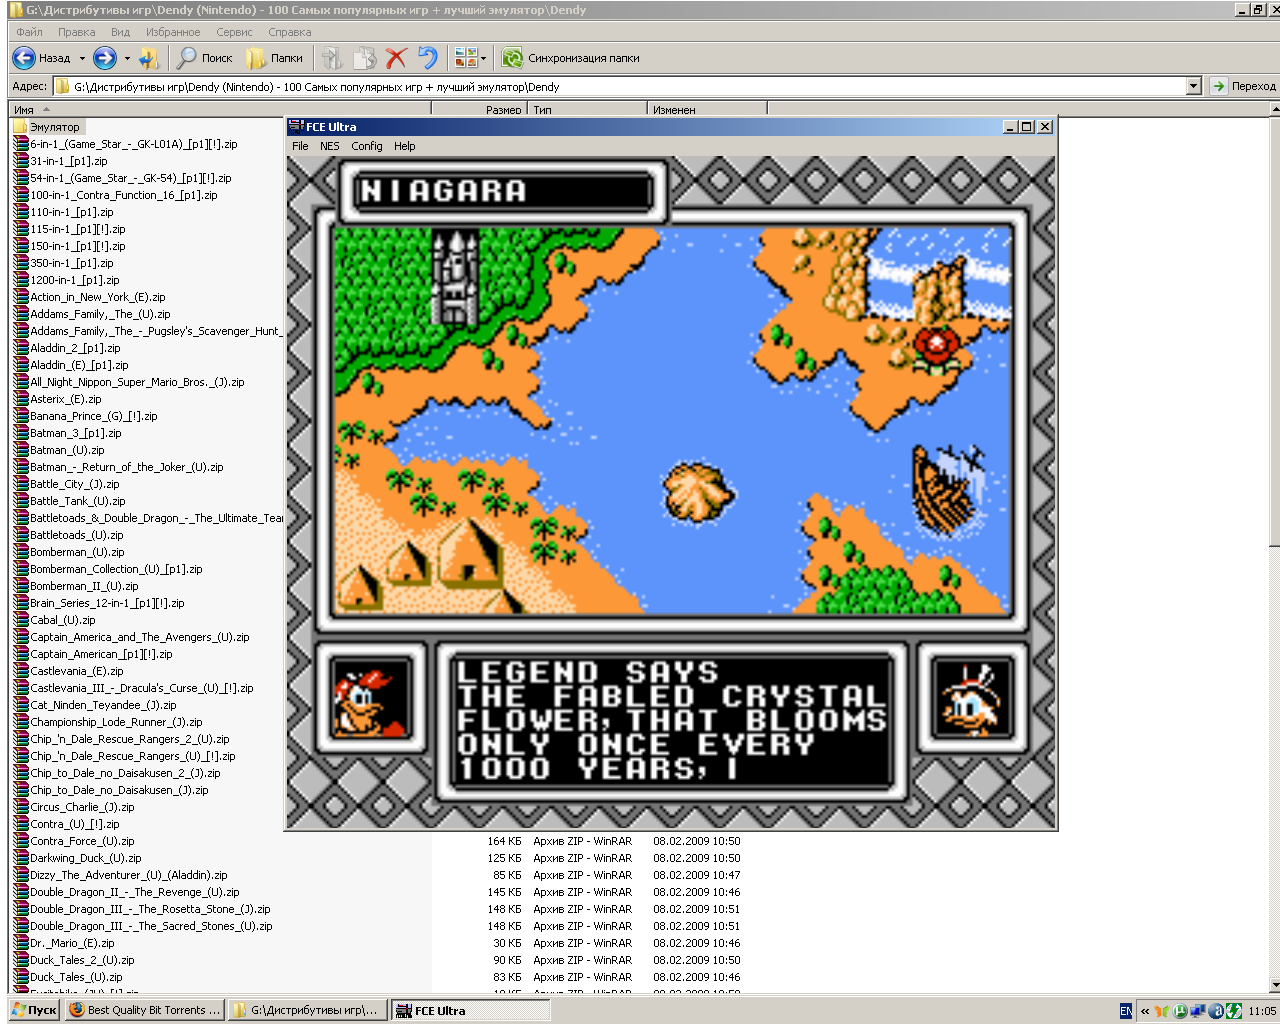The height and width of the screenshot is (1024, 1280).
Task: Open the Правка menu in Explorer
Action: point(77,32)
